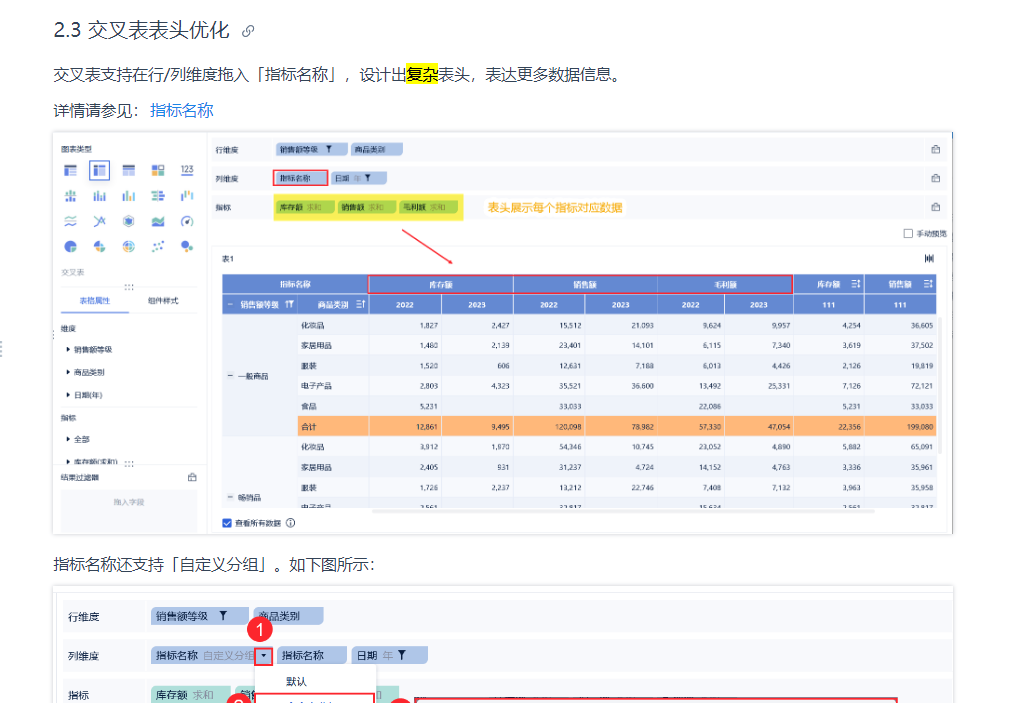Pick the gauge dashboard chart icon
The width and height of the screenshot is (1031, 703).
click(x=187, y=221)
